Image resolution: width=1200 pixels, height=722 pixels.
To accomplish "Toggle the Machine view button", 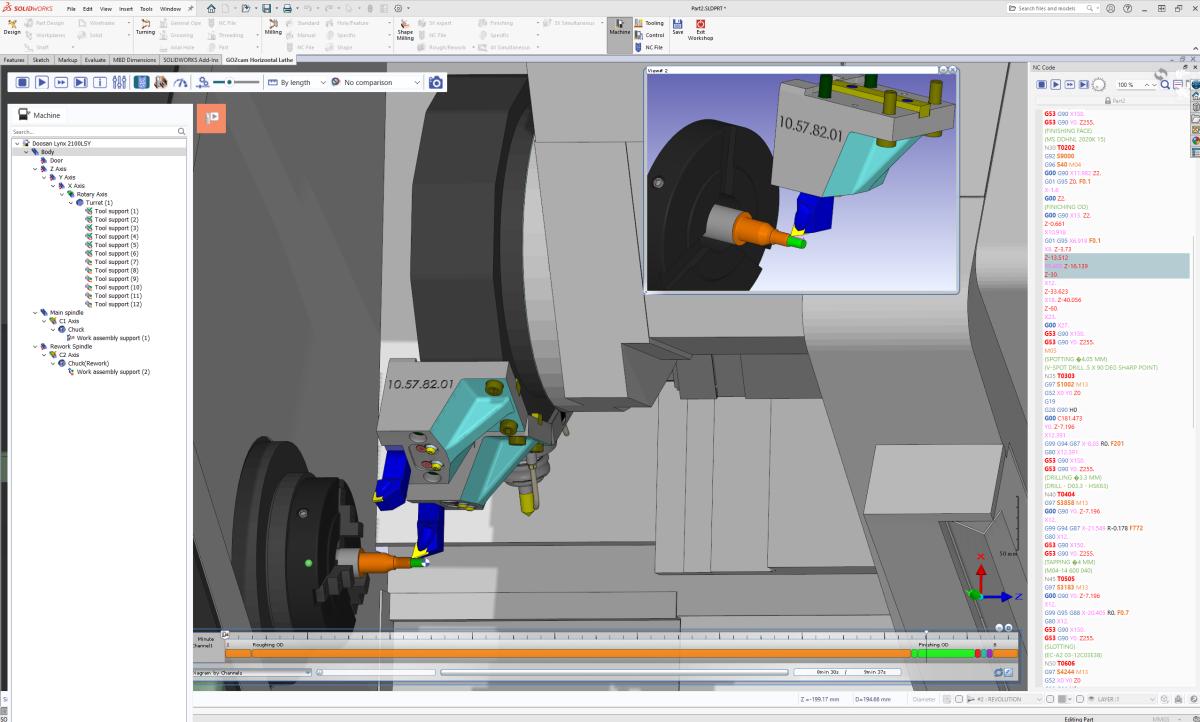I will 619,28.
